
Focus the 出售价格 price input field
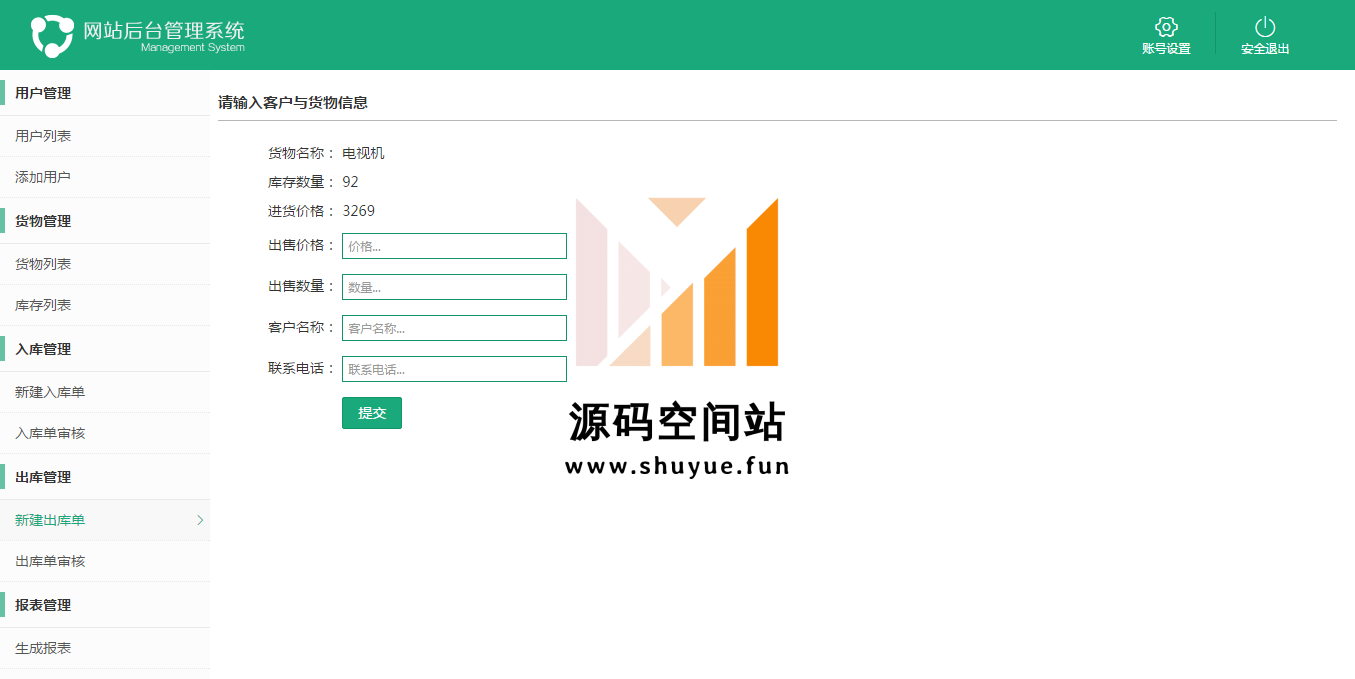point(454,246)
